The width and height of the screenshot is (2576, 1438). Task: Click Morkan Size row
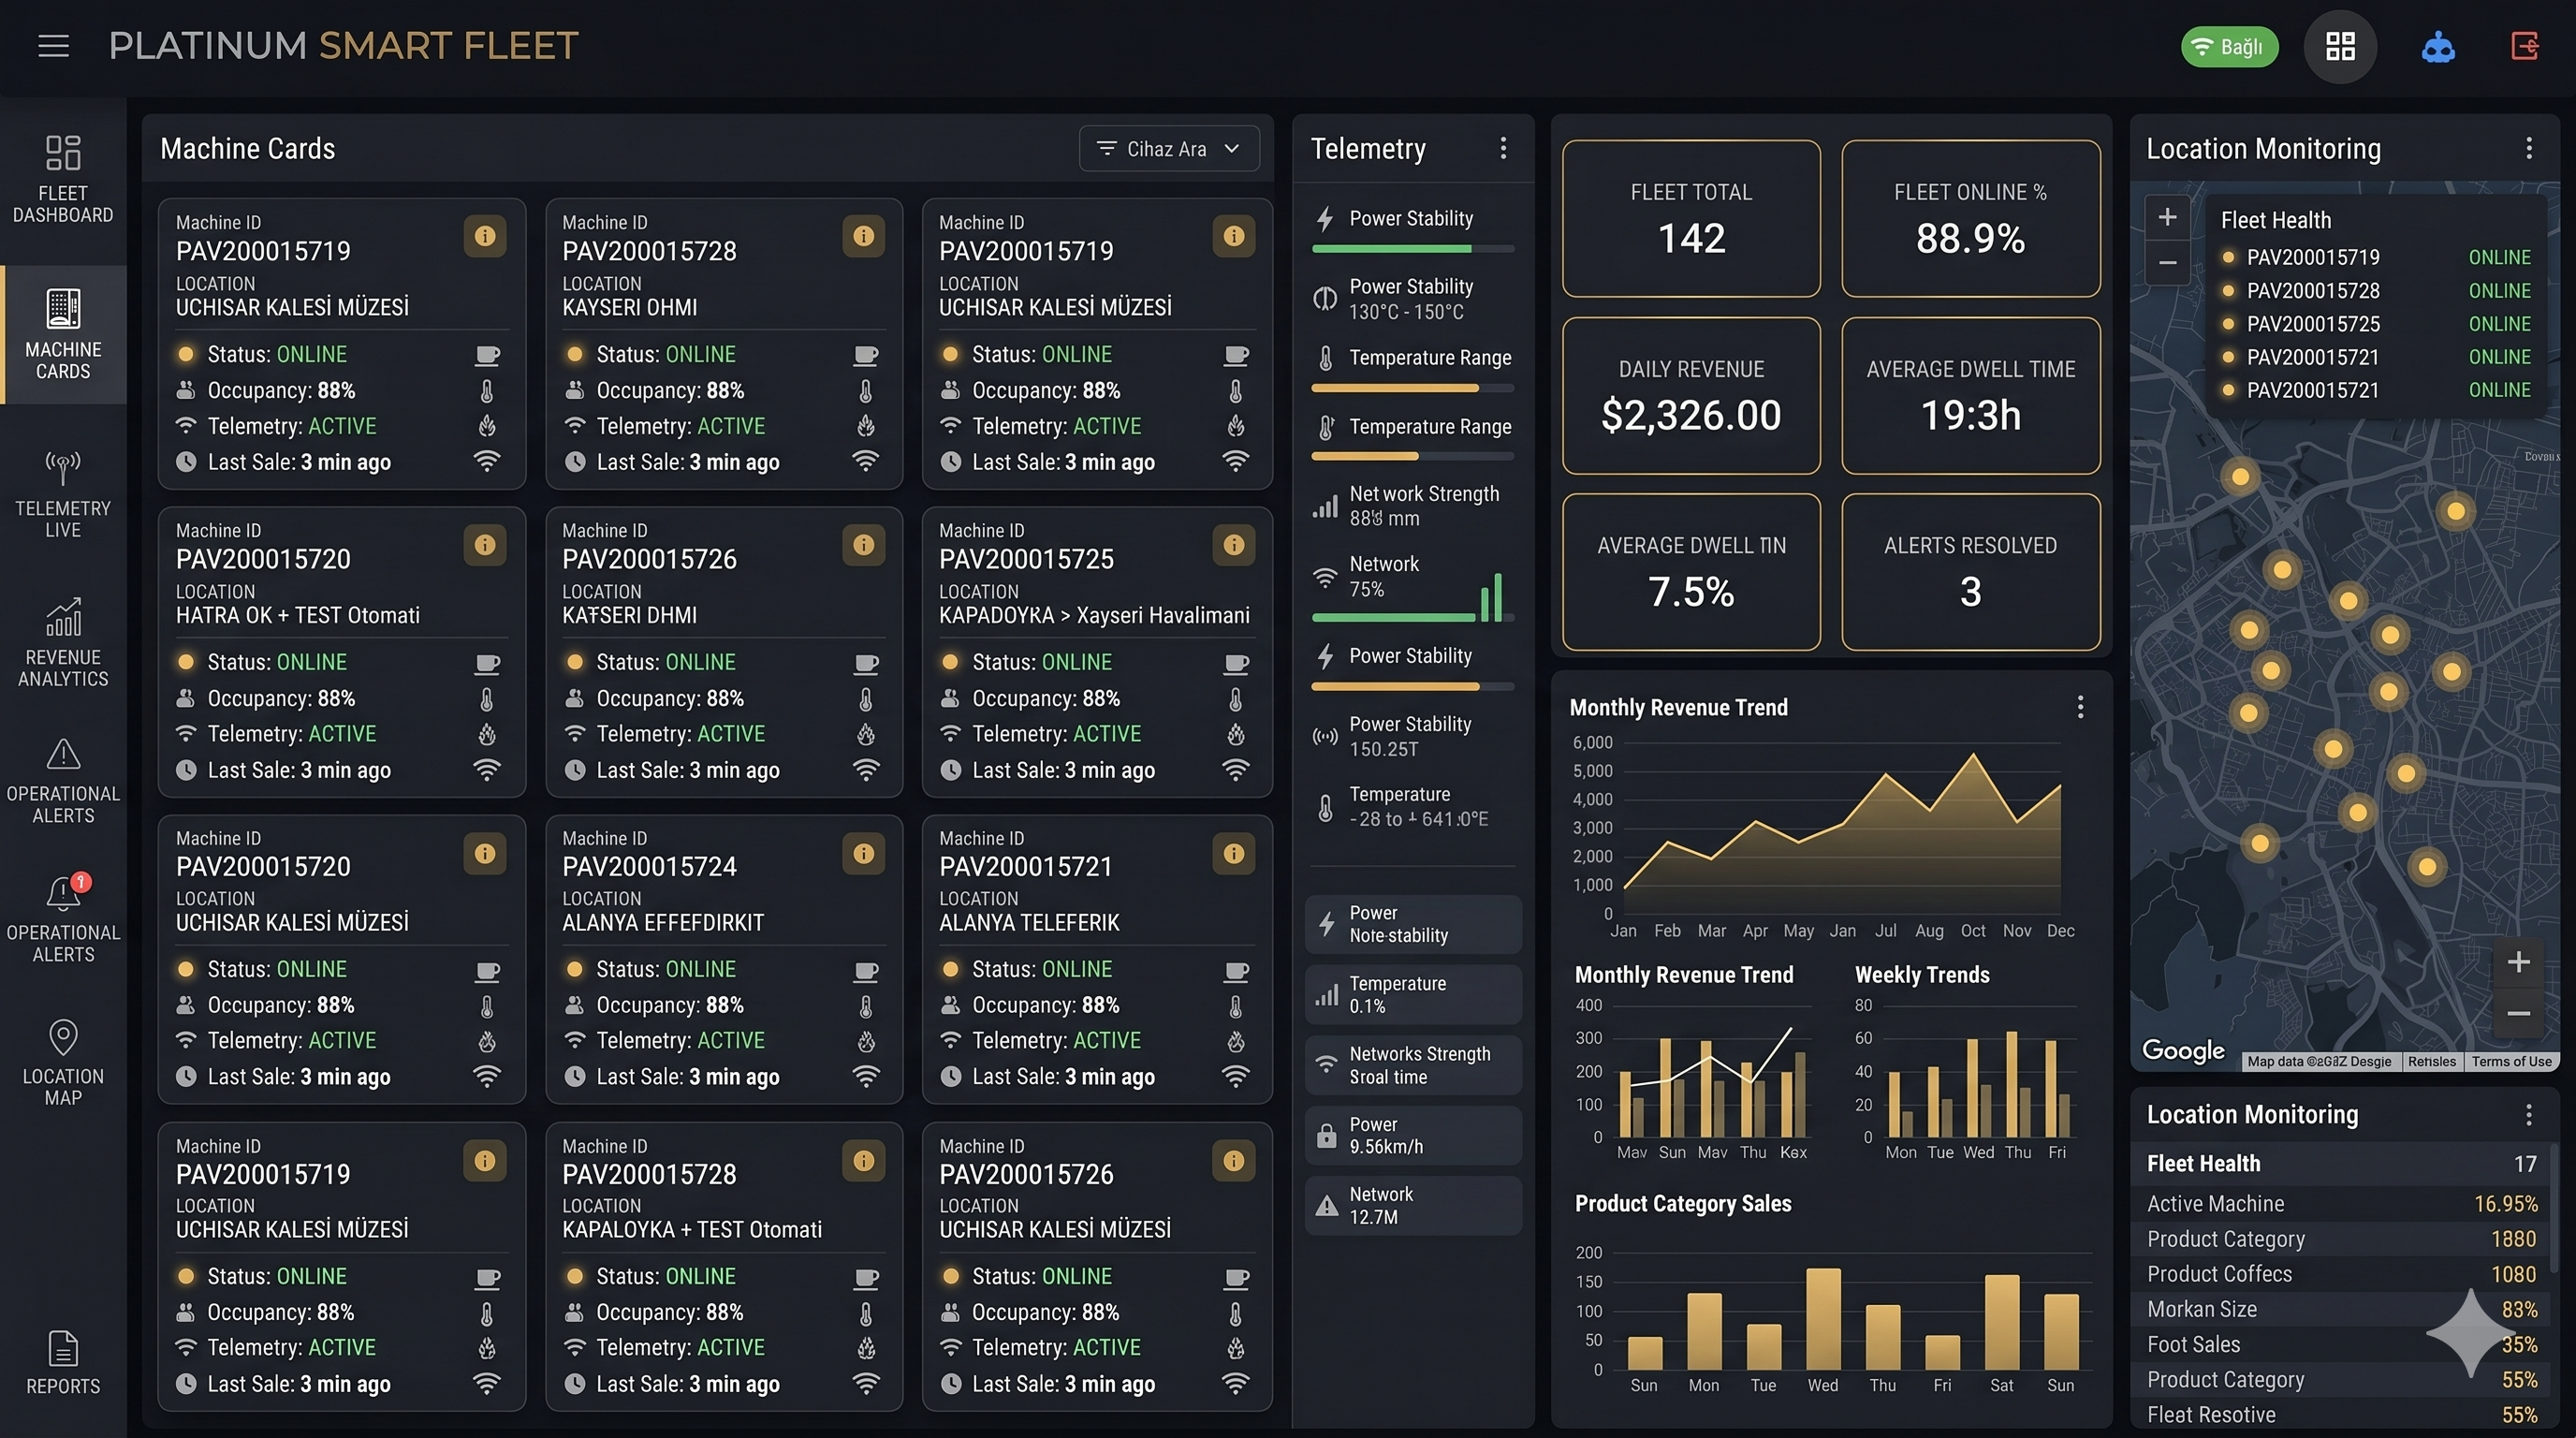tap(2340, 1309)
